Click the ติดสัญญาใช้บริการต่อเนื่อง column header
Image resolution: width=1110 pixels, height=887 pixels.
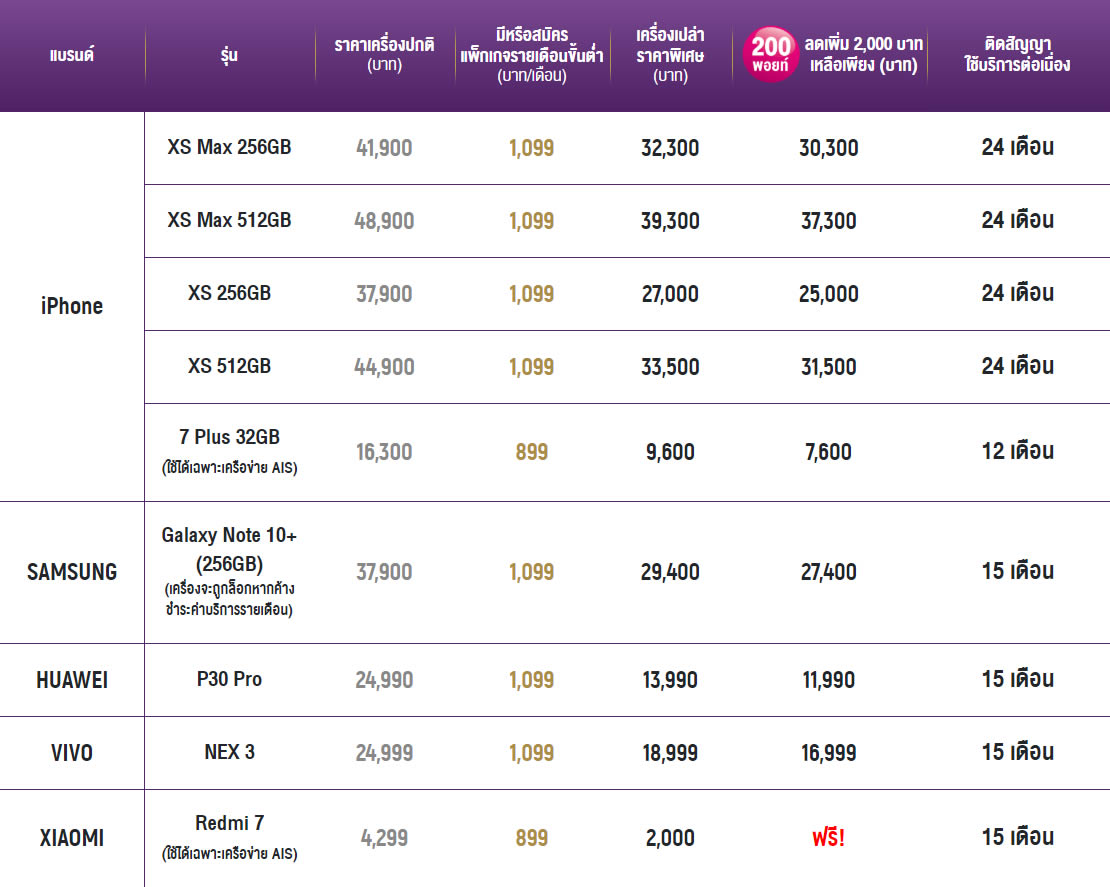tap(1017, 54)
